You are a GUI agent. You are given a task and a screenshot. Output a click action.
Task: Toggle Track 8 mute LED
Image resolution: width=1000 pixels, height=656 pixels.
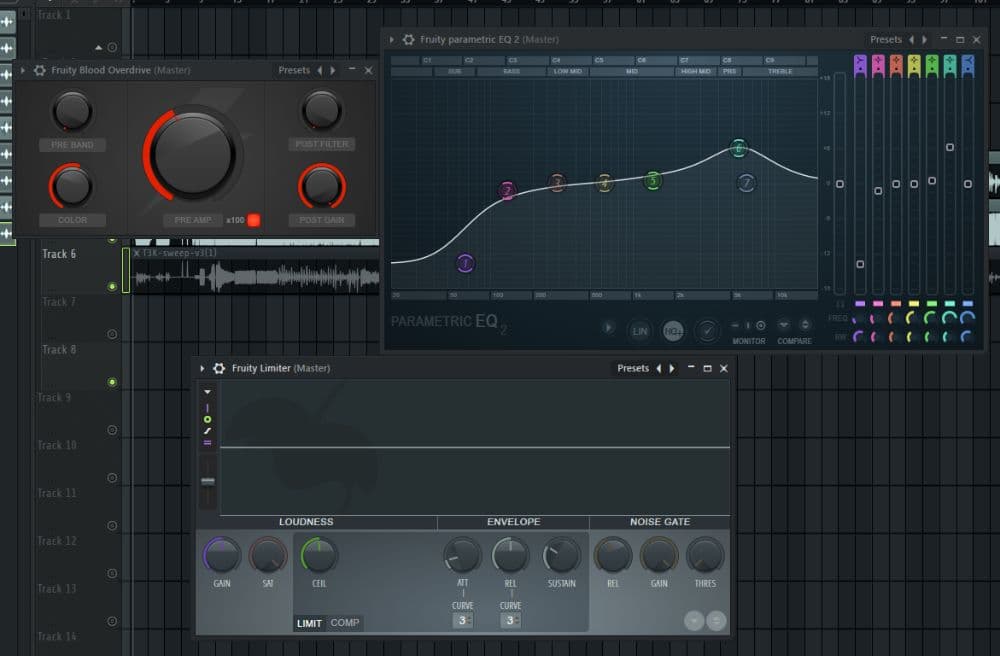coord(112,382)
